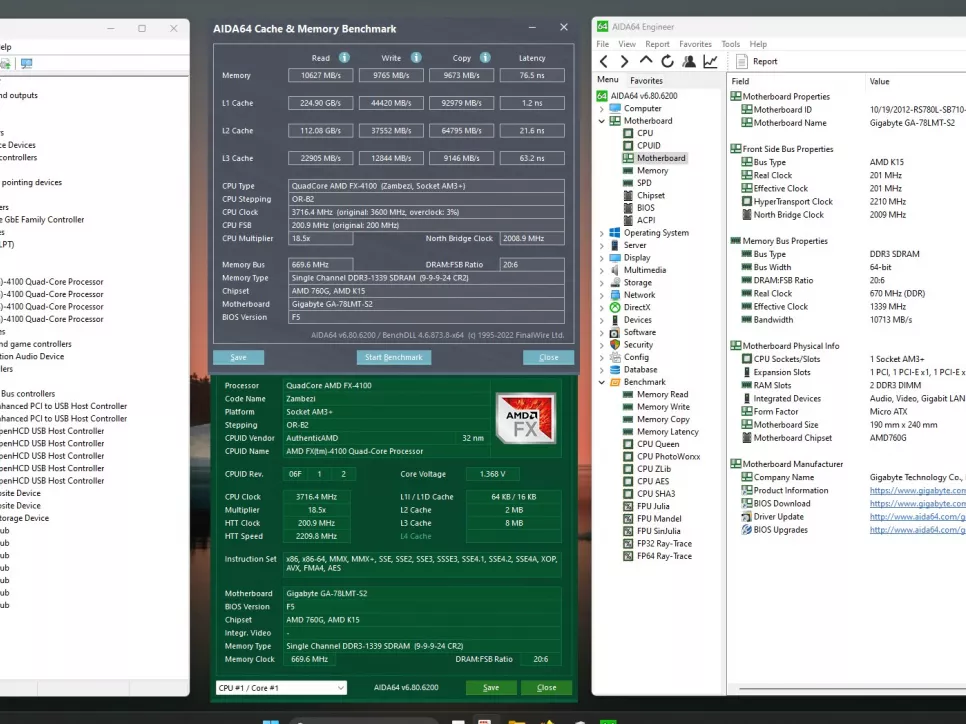This screenshot has width=966, height=724.
Task: Switch to Menu tab in AIDA64 sidebar
Action: pos(607,79)
